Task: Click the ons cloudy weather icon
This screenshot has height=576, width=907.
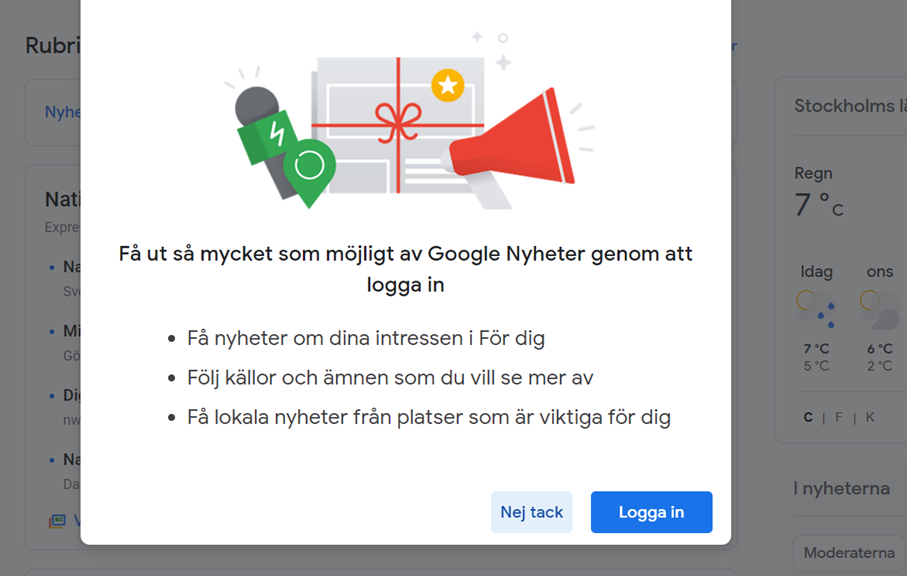Action: pyautogui.click(x=879, y=309)
